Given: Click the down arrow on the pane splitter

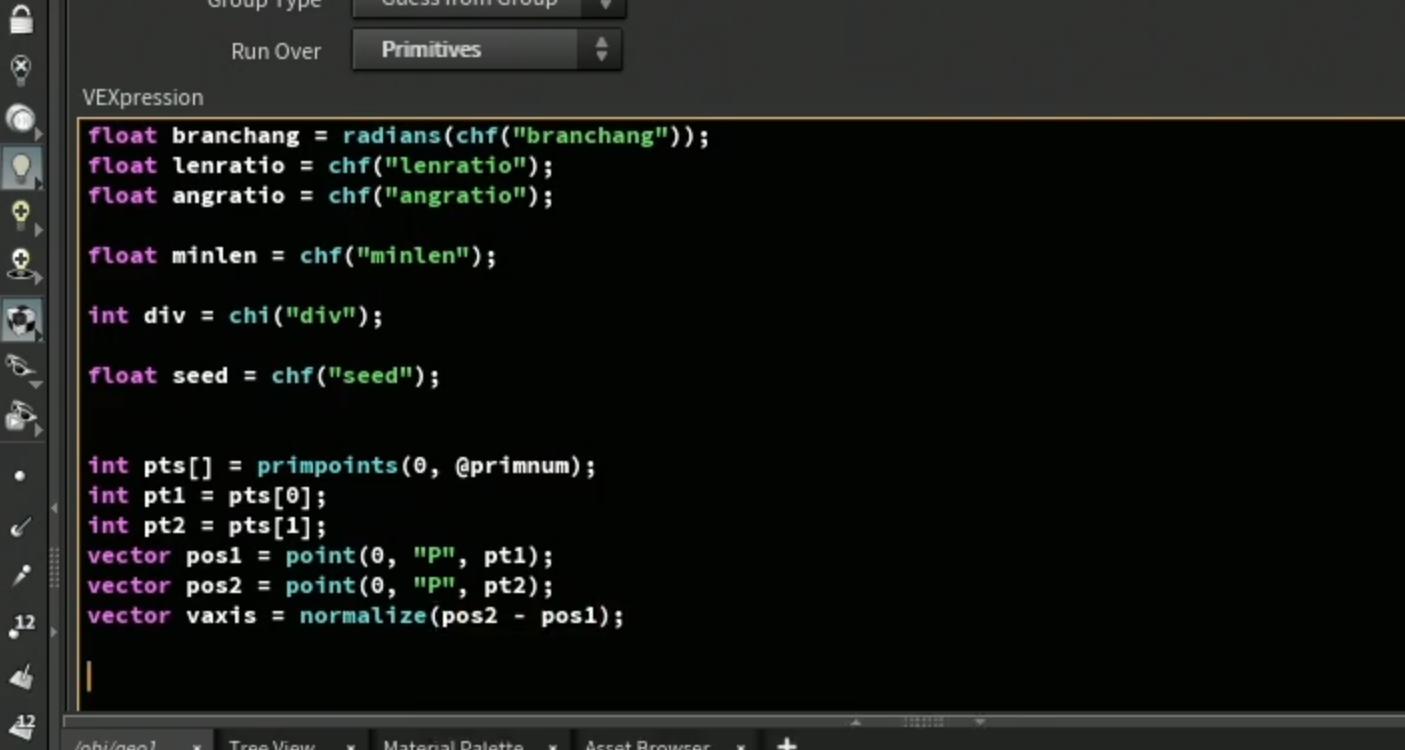Looking at the screenshot, I should click(980, 721).
